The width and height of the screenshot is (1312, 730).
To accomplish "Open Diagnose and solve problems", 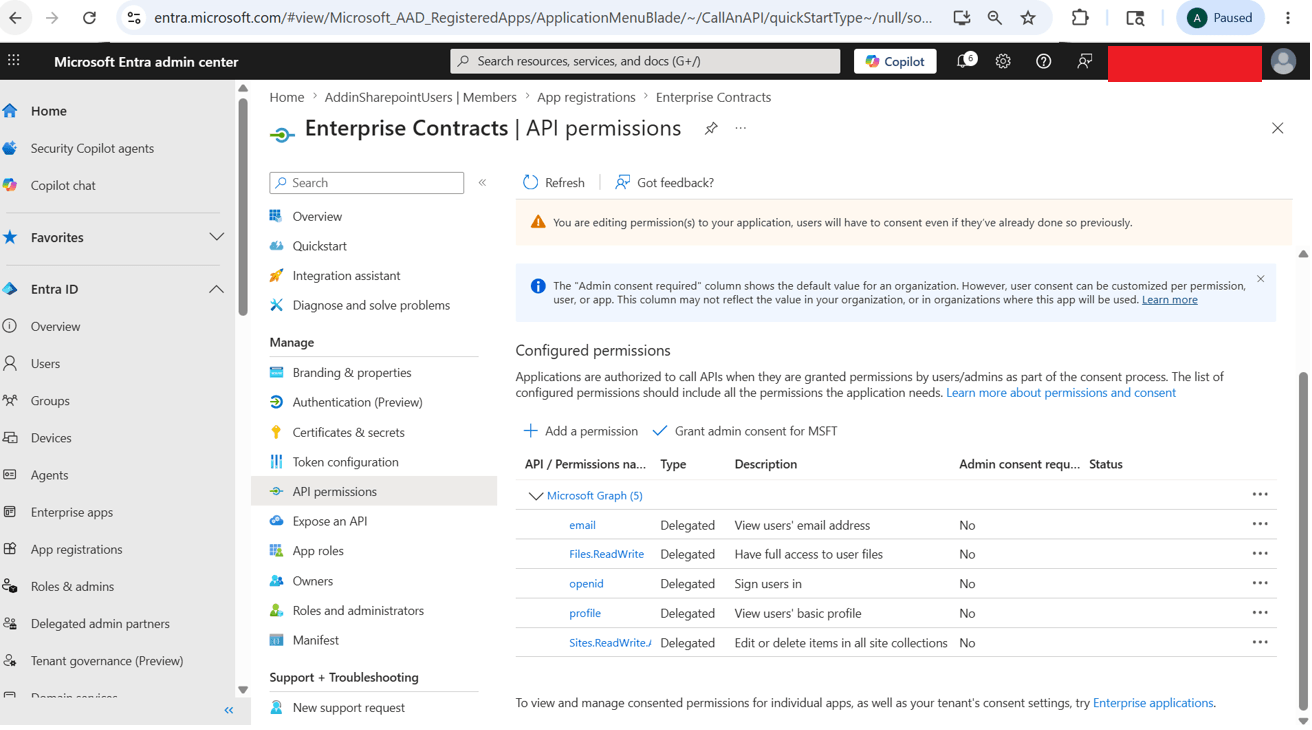I will click(371, 305).
